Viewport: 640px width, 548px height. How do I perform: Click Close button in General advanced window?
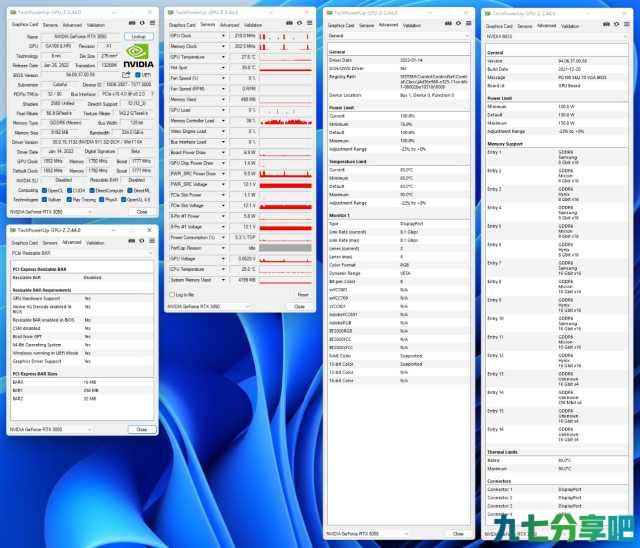click(458, 534)
